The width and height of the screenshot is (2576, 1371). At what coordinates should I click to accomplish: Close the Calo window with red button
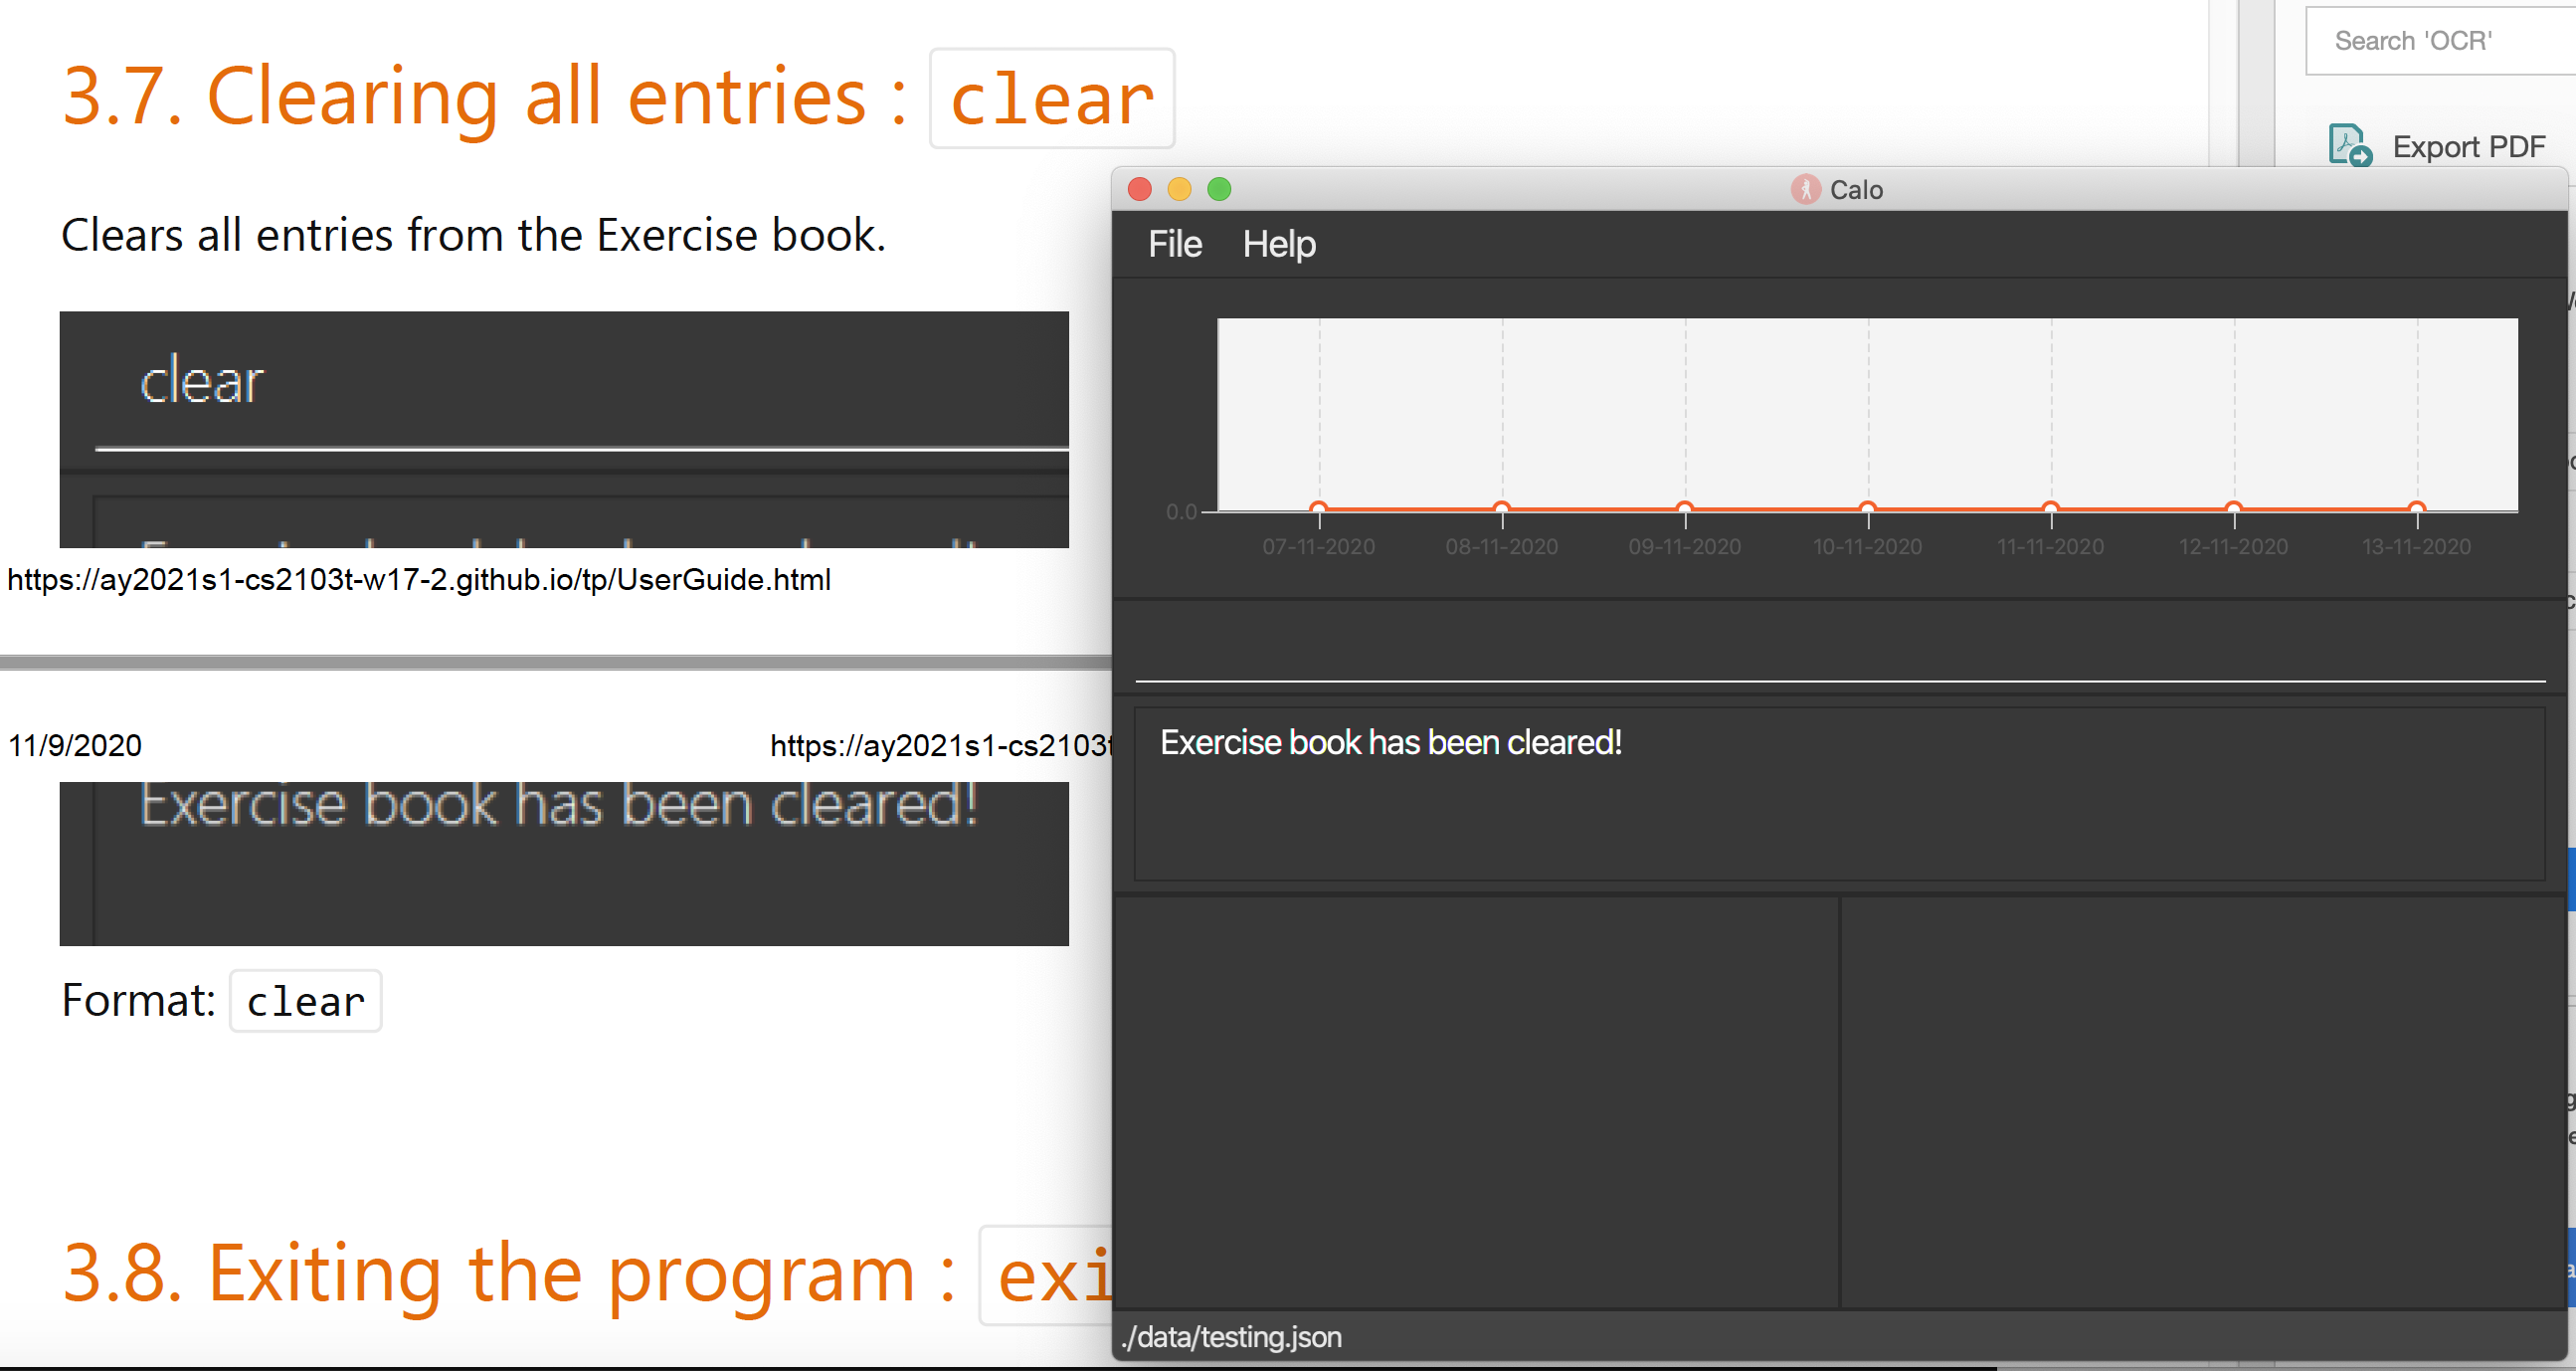click(x=1139, y=189)
